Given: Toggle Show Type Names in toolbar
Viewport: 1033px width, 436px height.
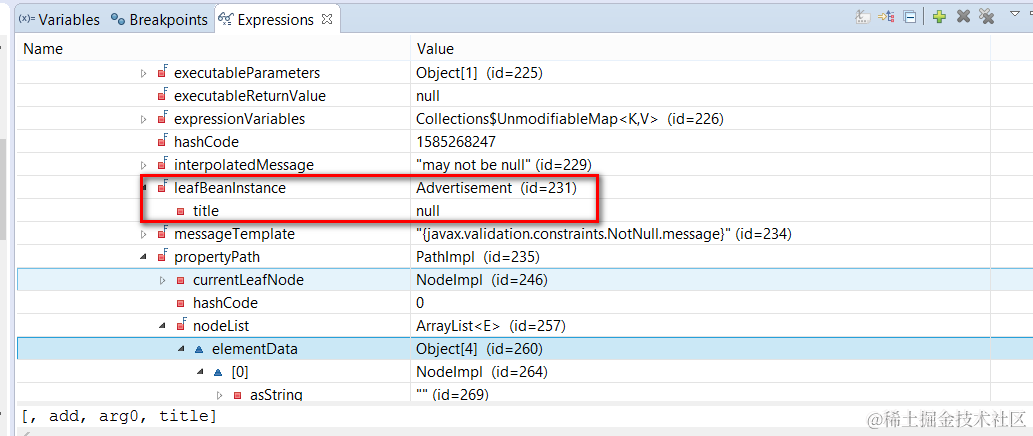Looking at the screenshot, I should pyautogui.click(x=862, y=17).
